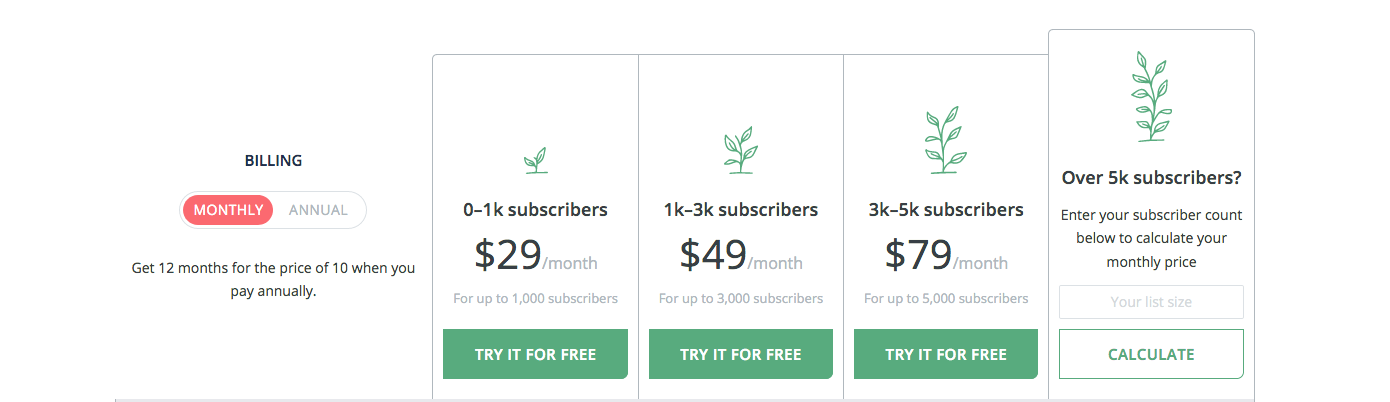Click the Over 5k subscribers? heading

coord(1151,178)
